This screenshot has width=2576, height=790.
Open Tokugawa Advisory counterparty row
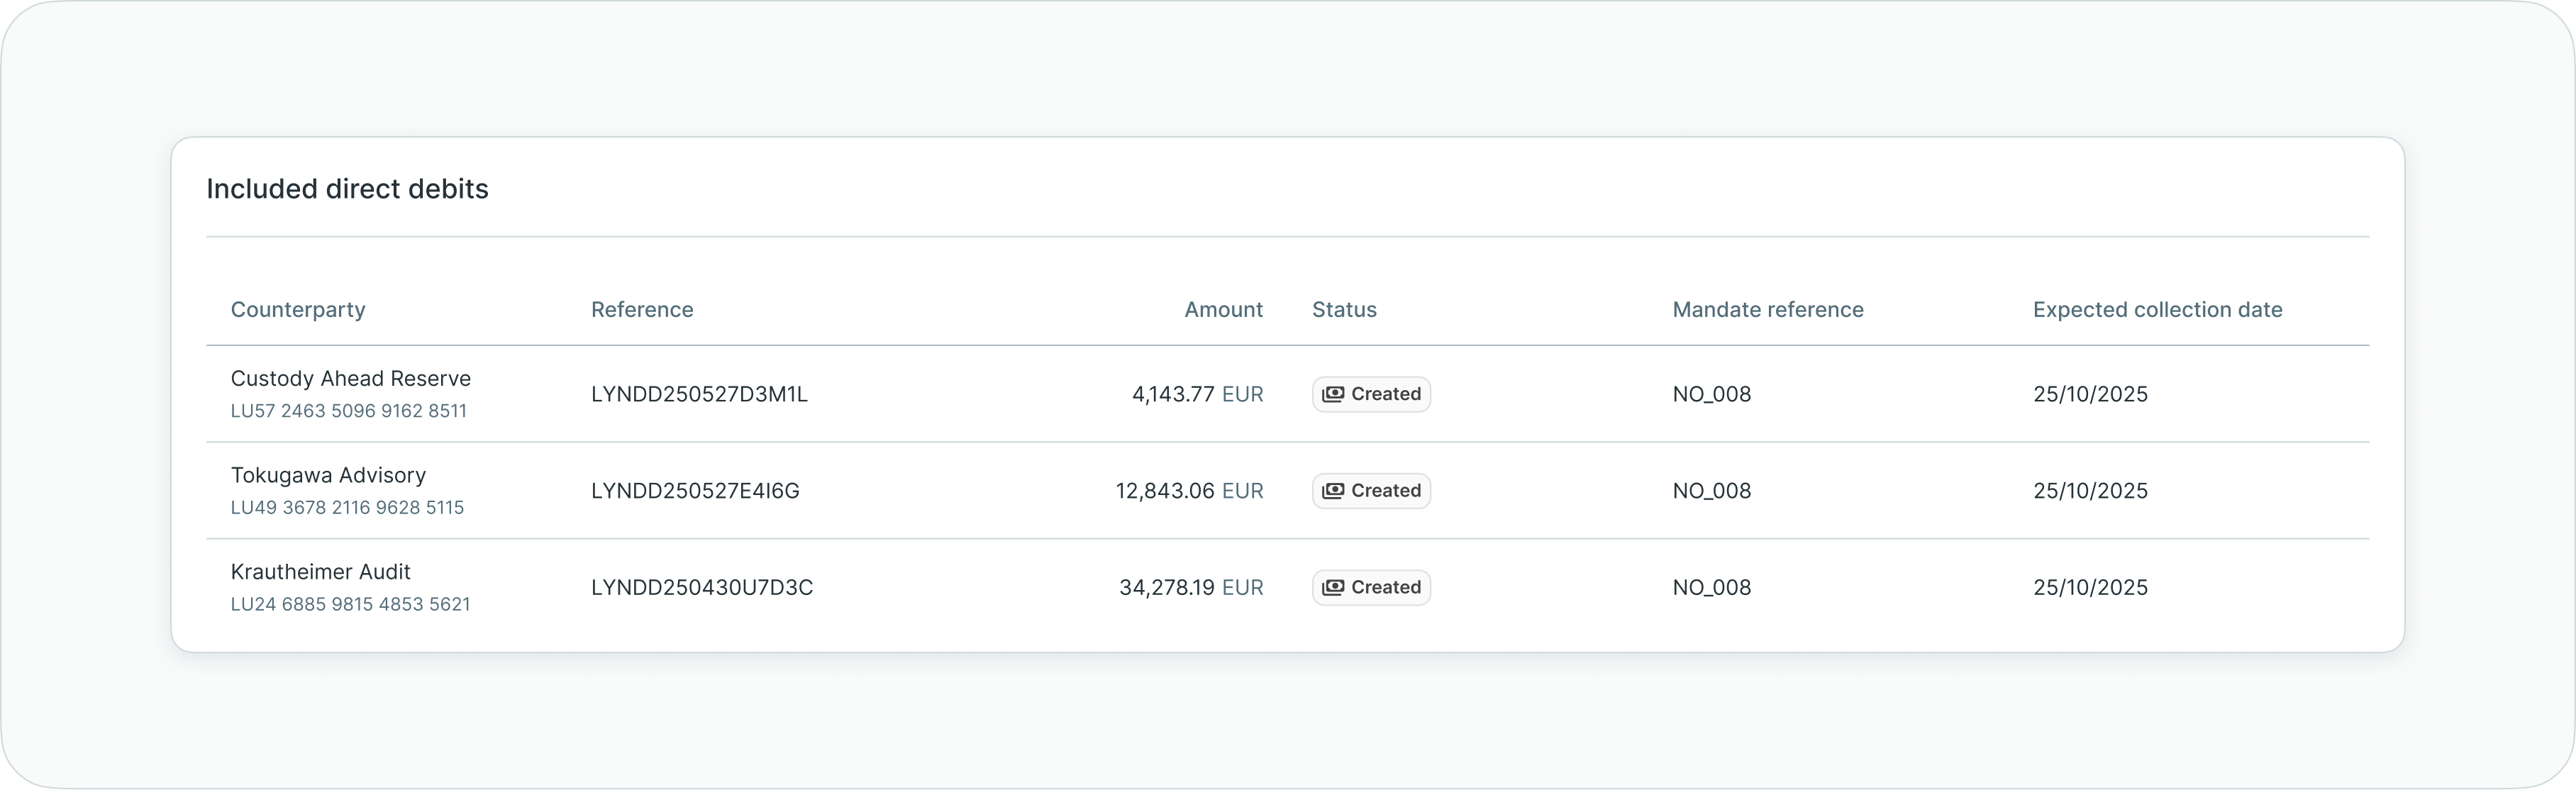[328, 475]
